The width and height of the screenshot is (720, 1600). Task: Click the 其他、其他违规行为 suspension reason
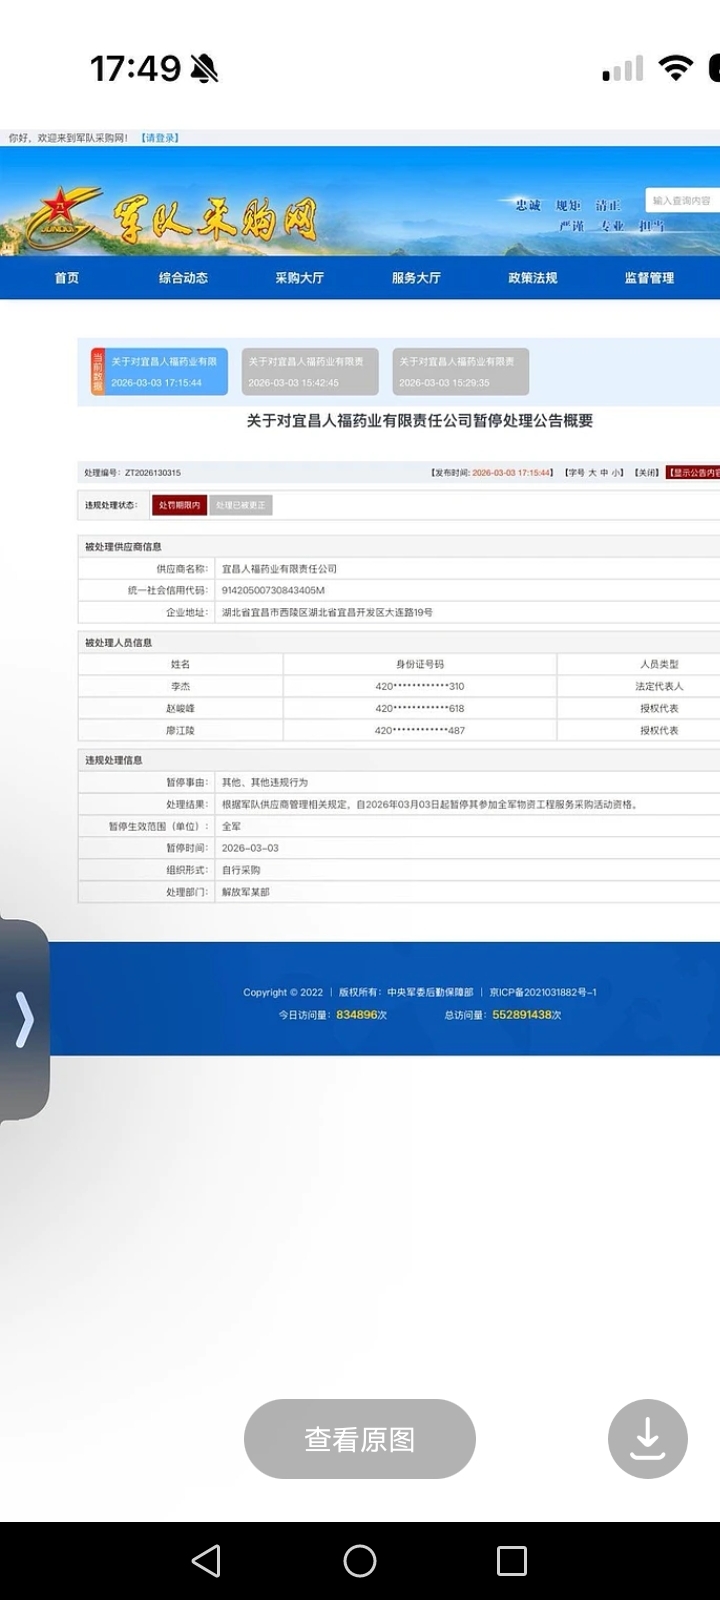[x=265, y=783]
